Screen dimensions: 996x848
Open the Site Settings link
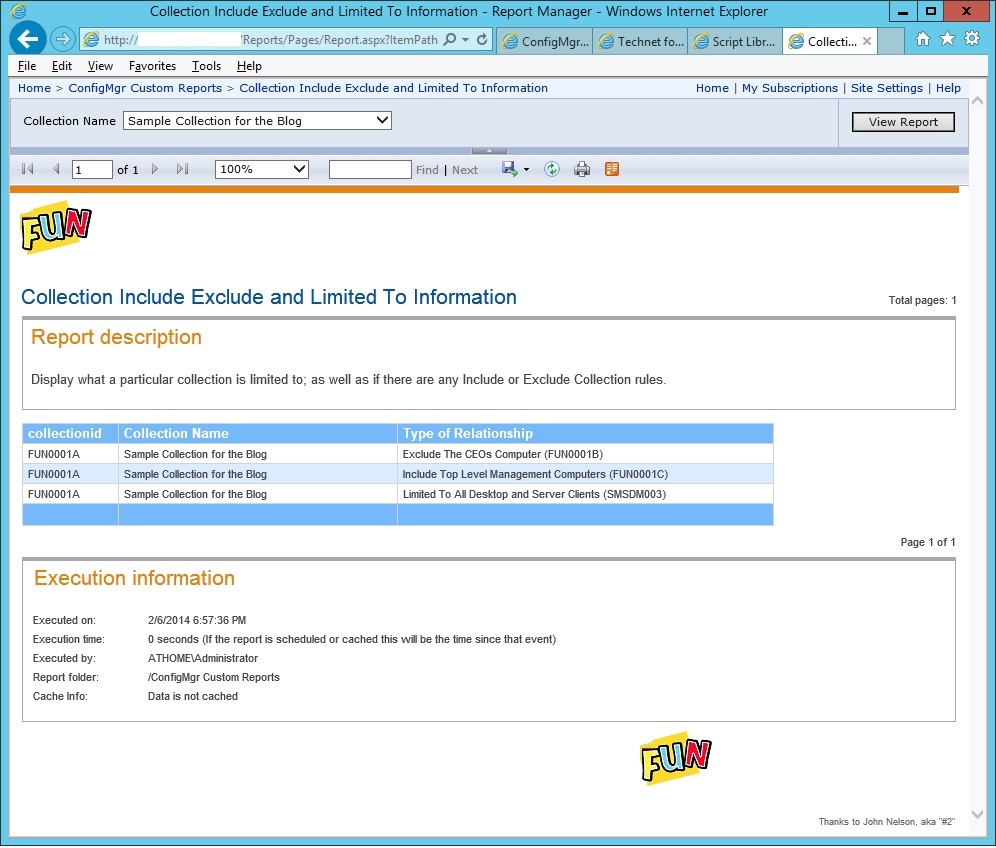click(x=889, y=88)
